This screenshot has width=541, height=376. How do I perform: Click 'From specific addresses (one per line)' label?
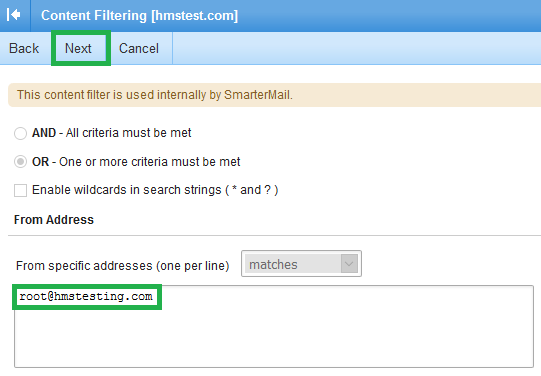click(x=122, y=266)
